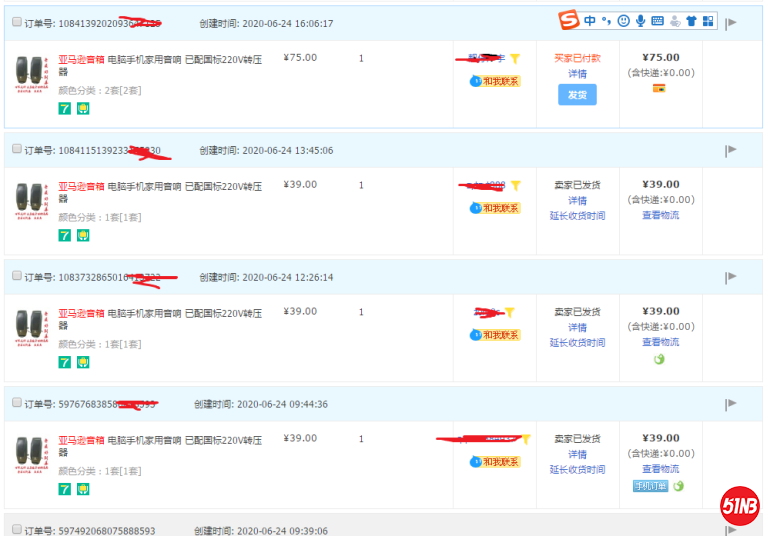Image resolution: width=770 pixels, height=536 pixels.
Task: Select the checkbox for the 13:45:06 order
Action: coord(17,149)
